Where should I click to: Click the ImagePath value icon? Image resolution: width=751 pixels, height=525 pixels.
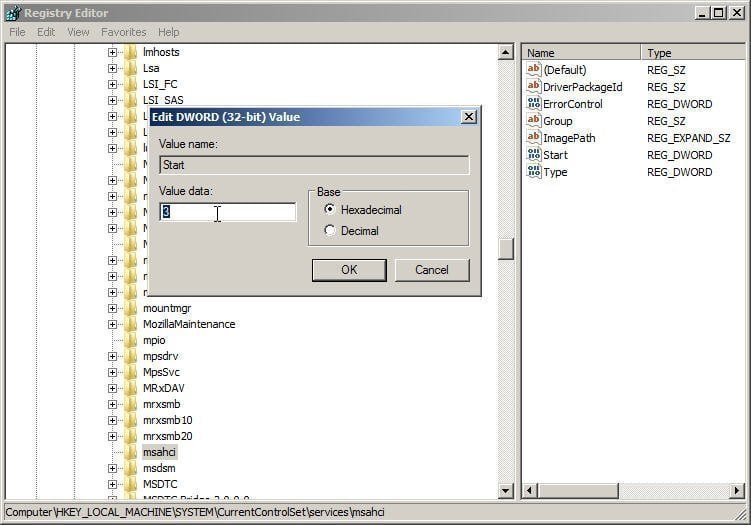point(533,138)
